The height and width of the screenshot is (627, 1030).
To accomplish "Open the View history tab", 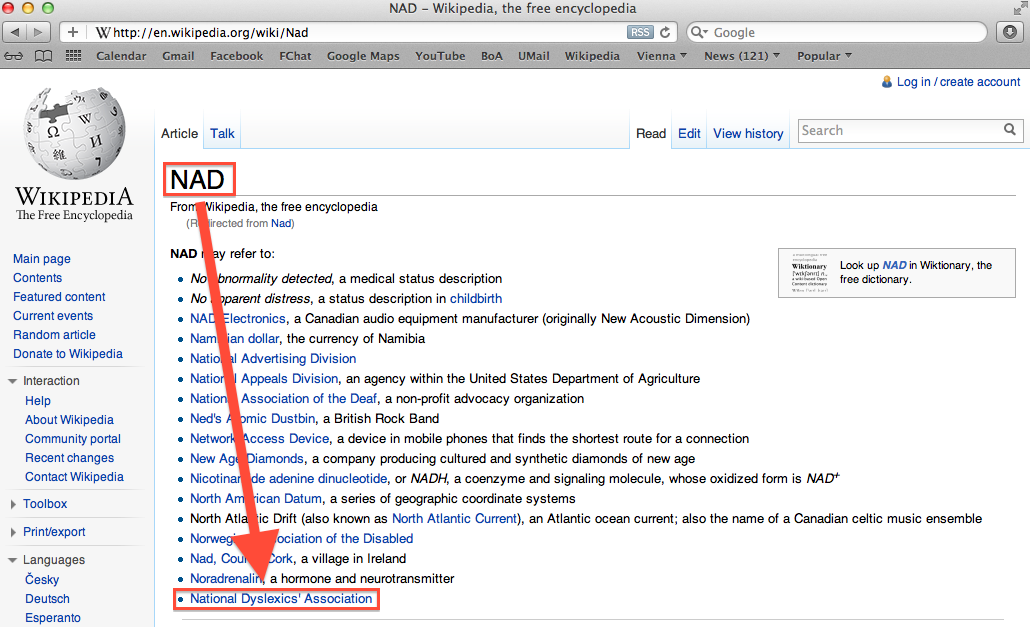I will [748, 133].
